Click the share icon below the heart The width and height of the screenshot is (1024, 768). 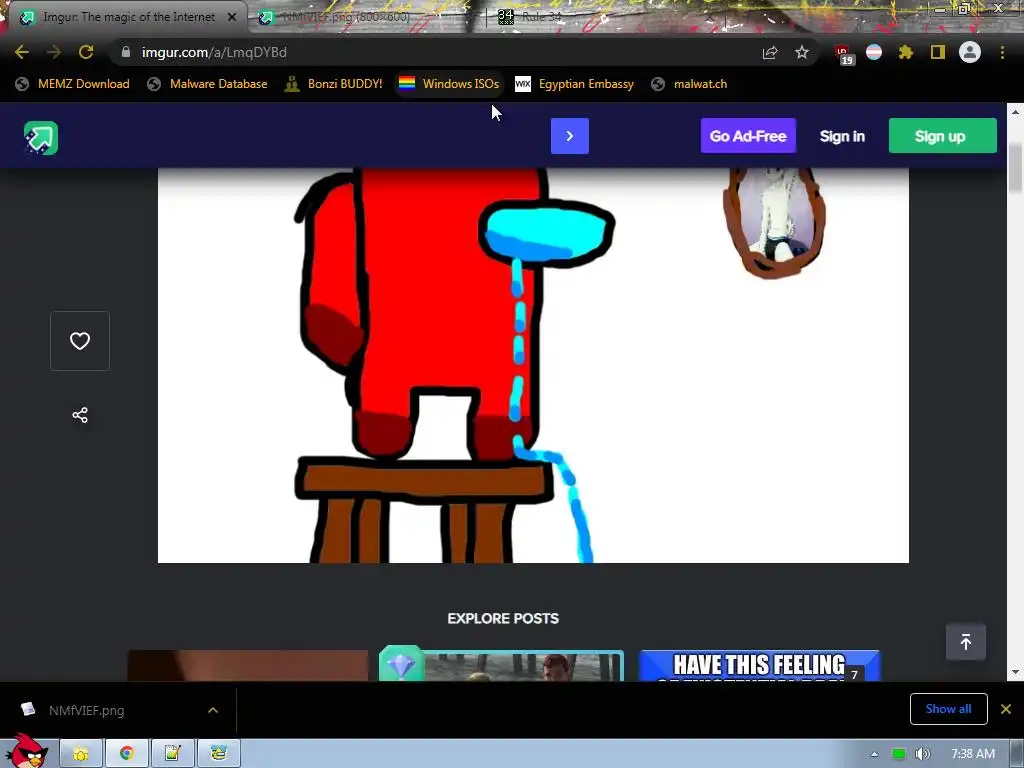80,415
